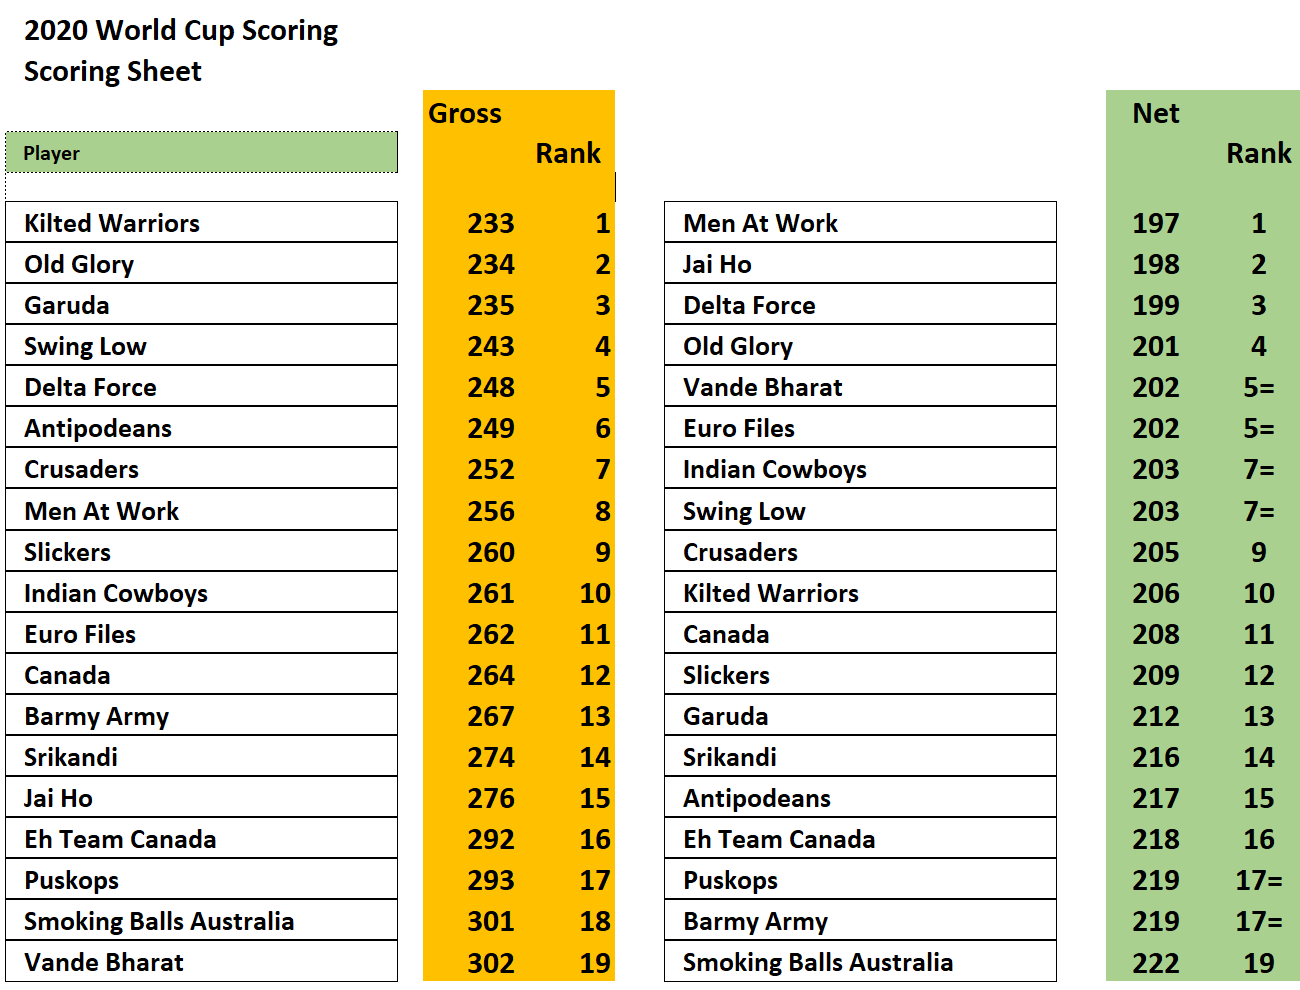Click Indian Cowboys in the net list
The image size is (1300, 990).
859,469
